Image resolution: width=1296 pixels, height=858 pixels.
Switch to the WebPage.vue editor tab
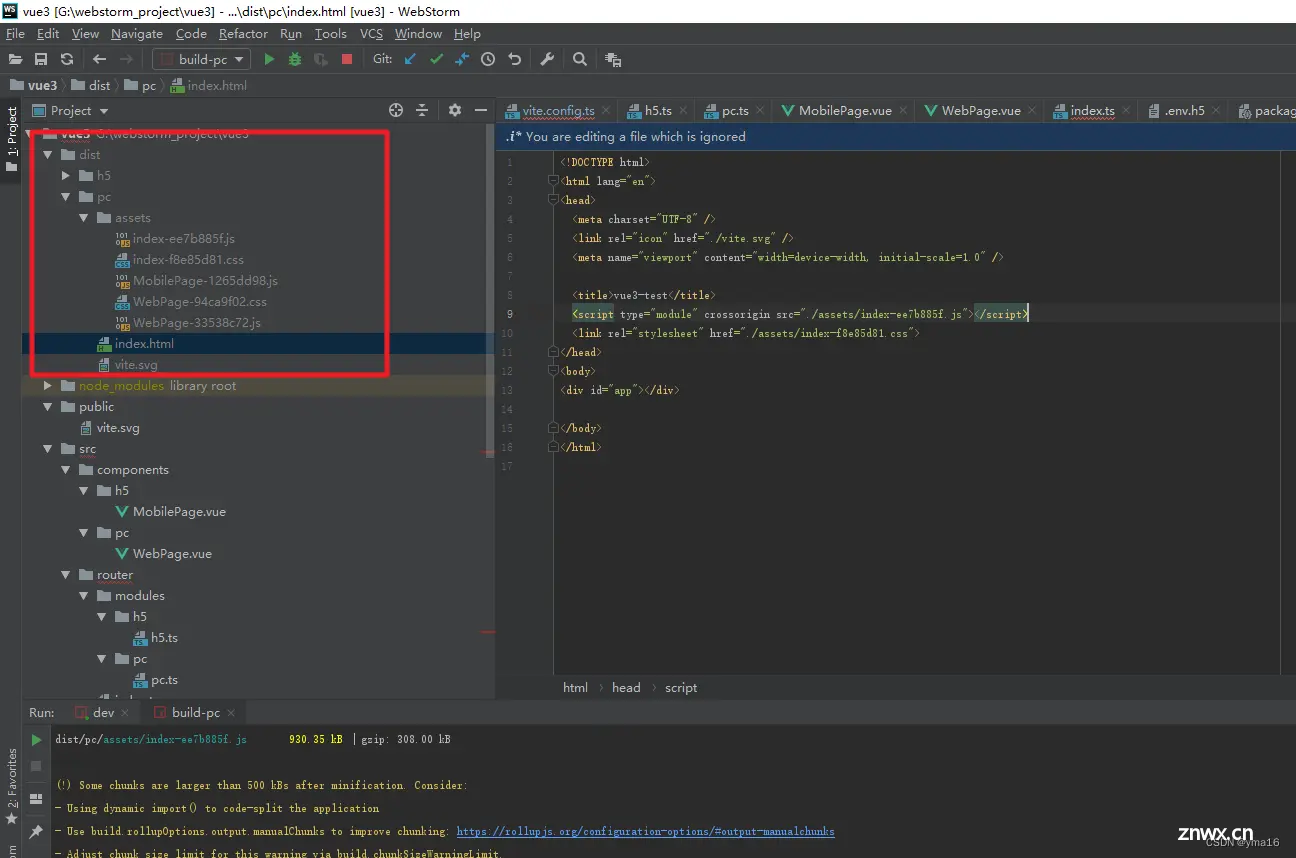pyautogui.click(x=981, y=111)
